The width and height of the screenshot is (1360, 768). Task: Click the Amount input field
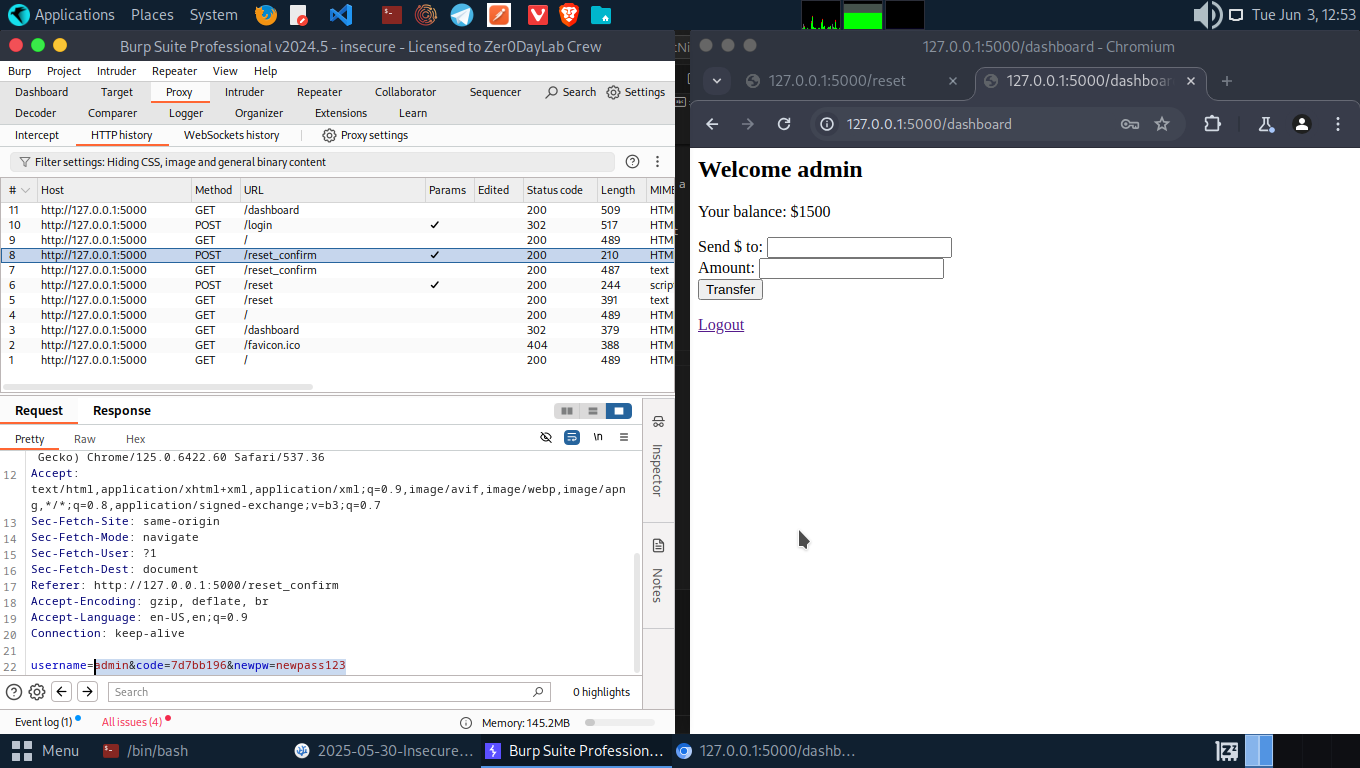[851, 268]
